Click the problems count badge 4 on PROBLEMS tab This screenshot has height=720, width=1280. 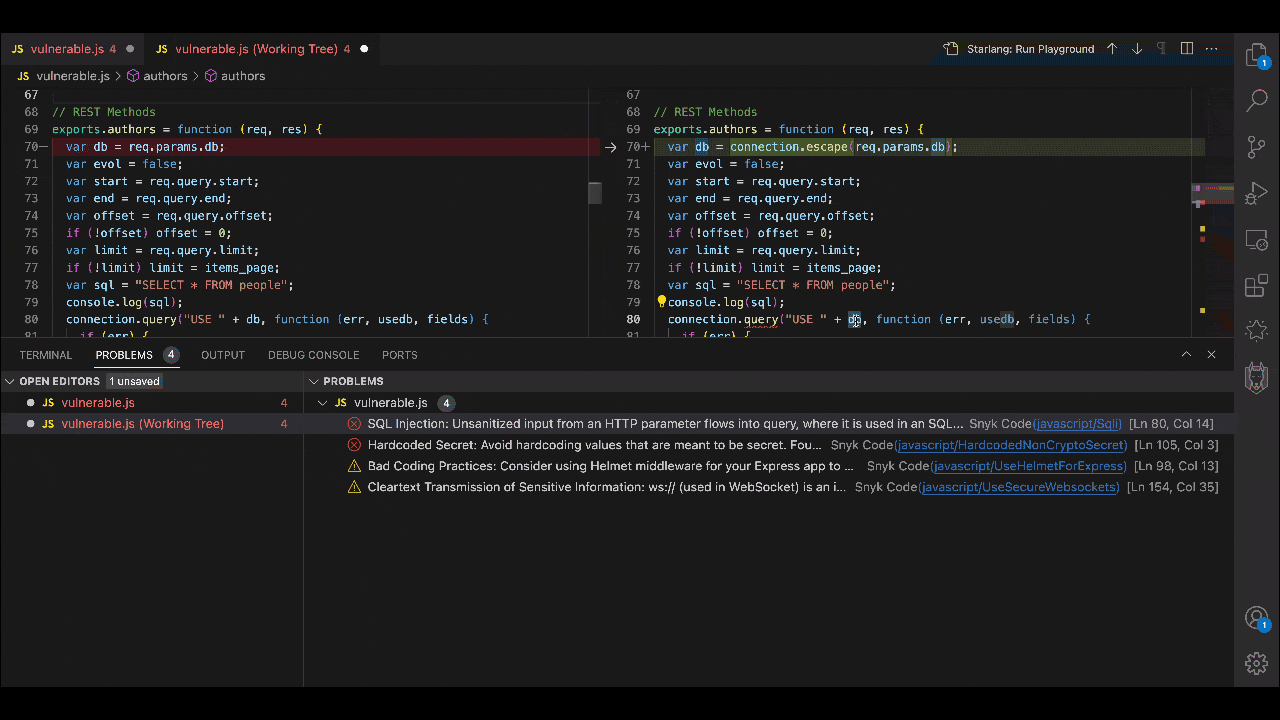171,355
